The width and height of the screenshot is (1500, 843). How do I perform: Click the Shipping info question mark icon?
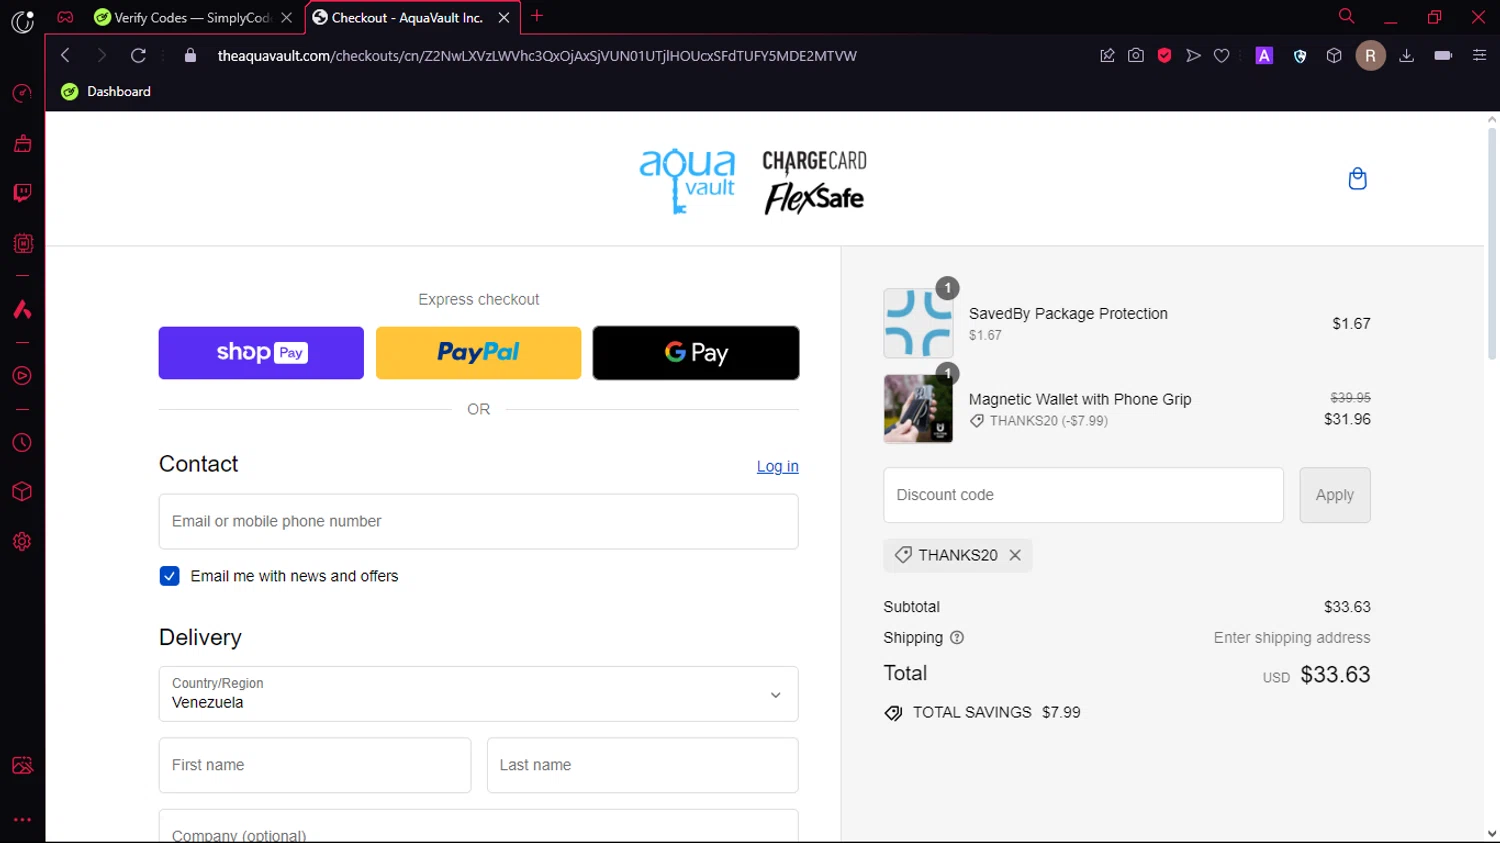coord(957,638)
